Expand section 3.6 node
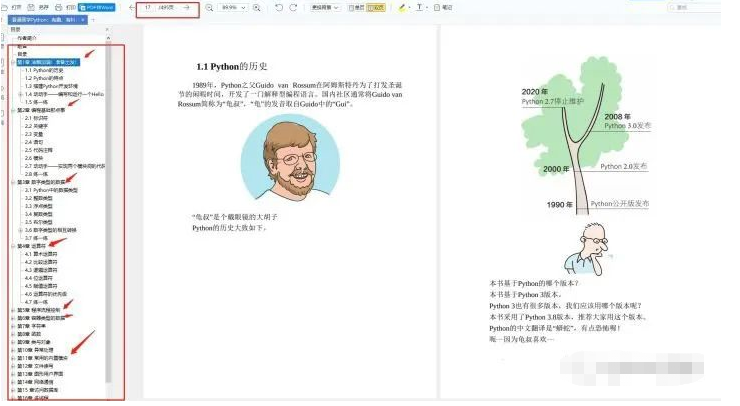This screenshot has width=740, height=406. pos(20,230)
